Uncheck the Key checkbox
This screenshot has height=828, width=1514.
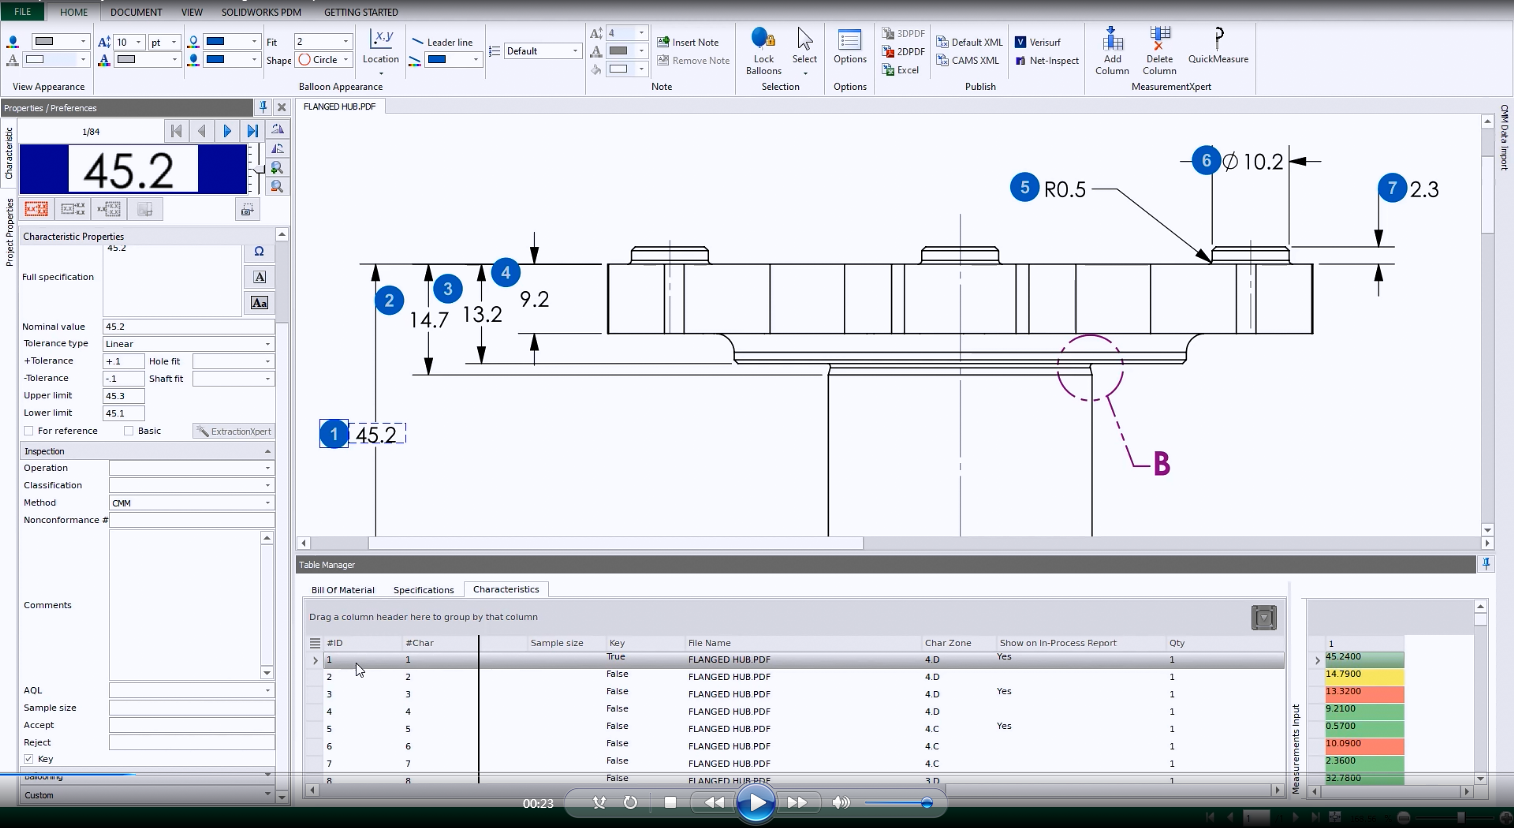[x=29, y=759]
